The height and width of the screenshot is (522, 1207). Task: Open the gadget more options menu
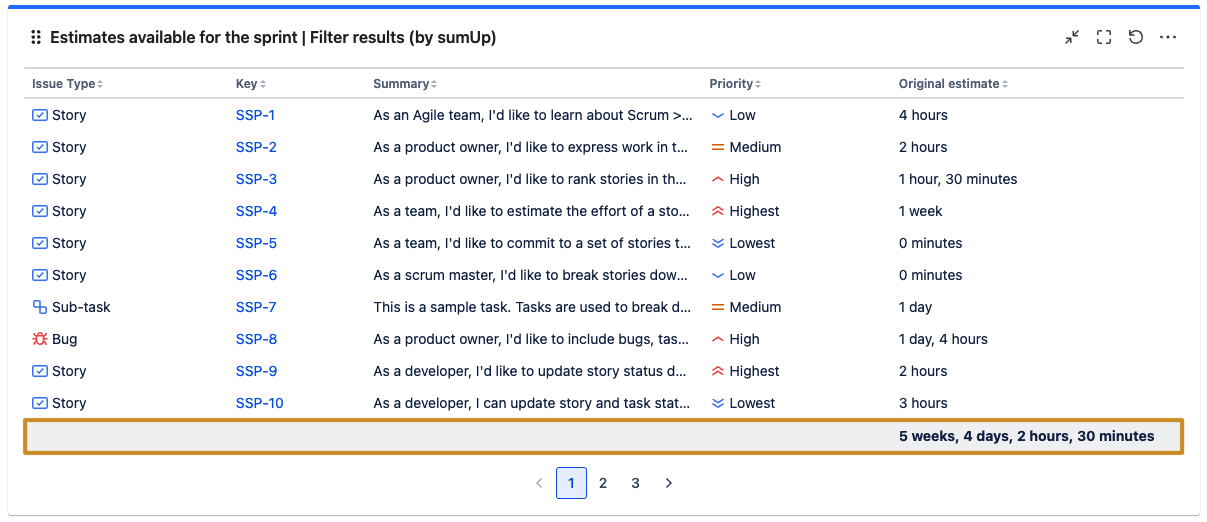[x=1168, y=37]
